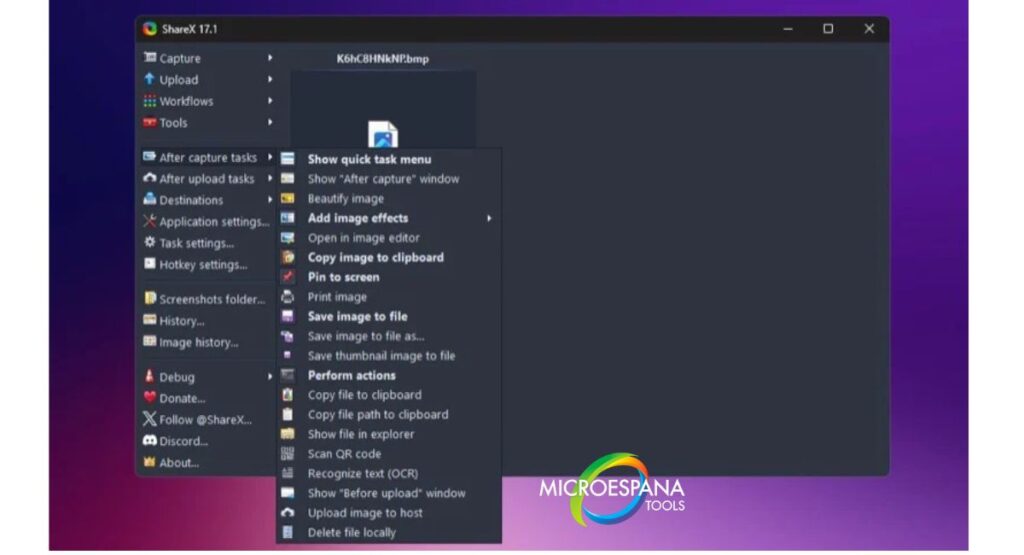
Task: Expand the Destinations submenu arrow
Action: click(270, 200)
